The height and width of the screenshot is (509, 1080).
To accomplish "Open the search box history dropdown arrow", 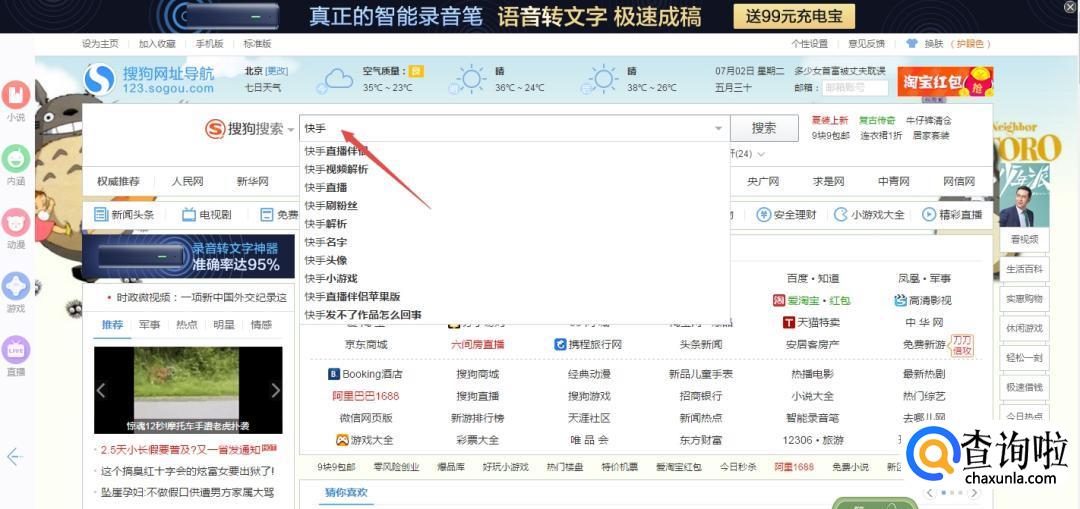I will point(718,129).
